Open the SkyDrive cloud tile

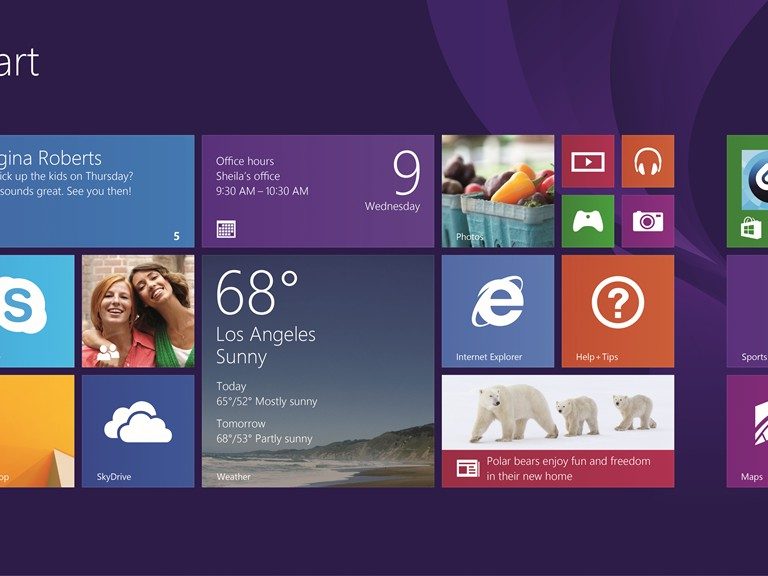[138, 431]
